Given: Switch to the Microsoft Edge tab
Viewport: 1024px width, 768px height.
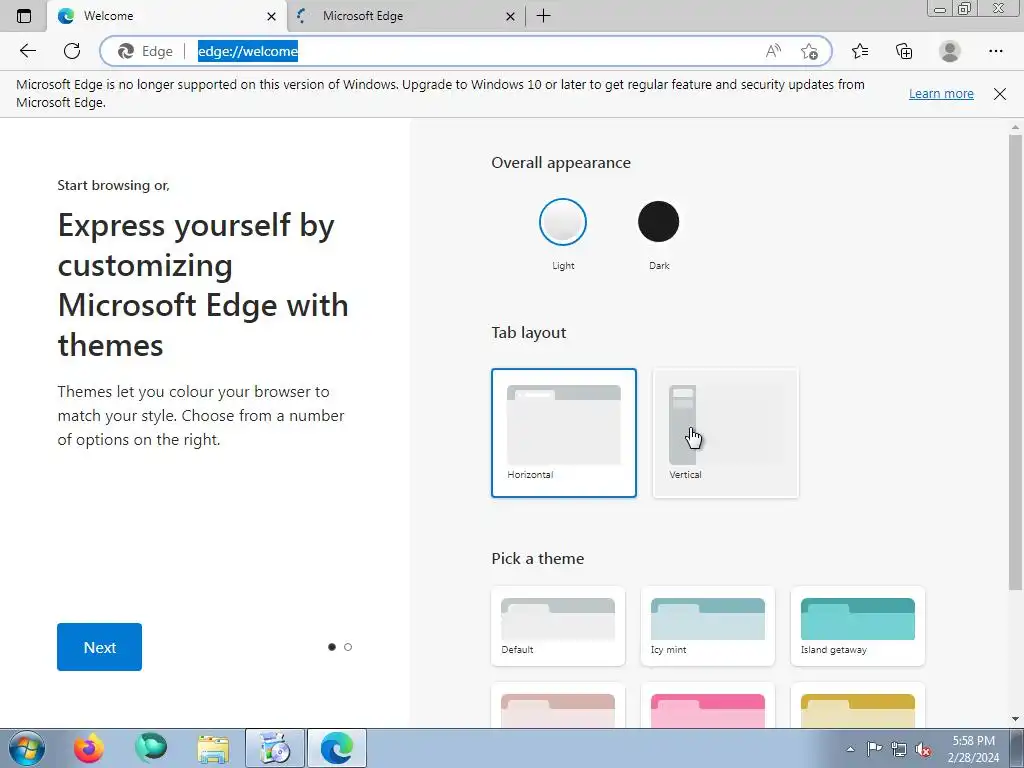Looking at the screenshot, I should [405, 16].
